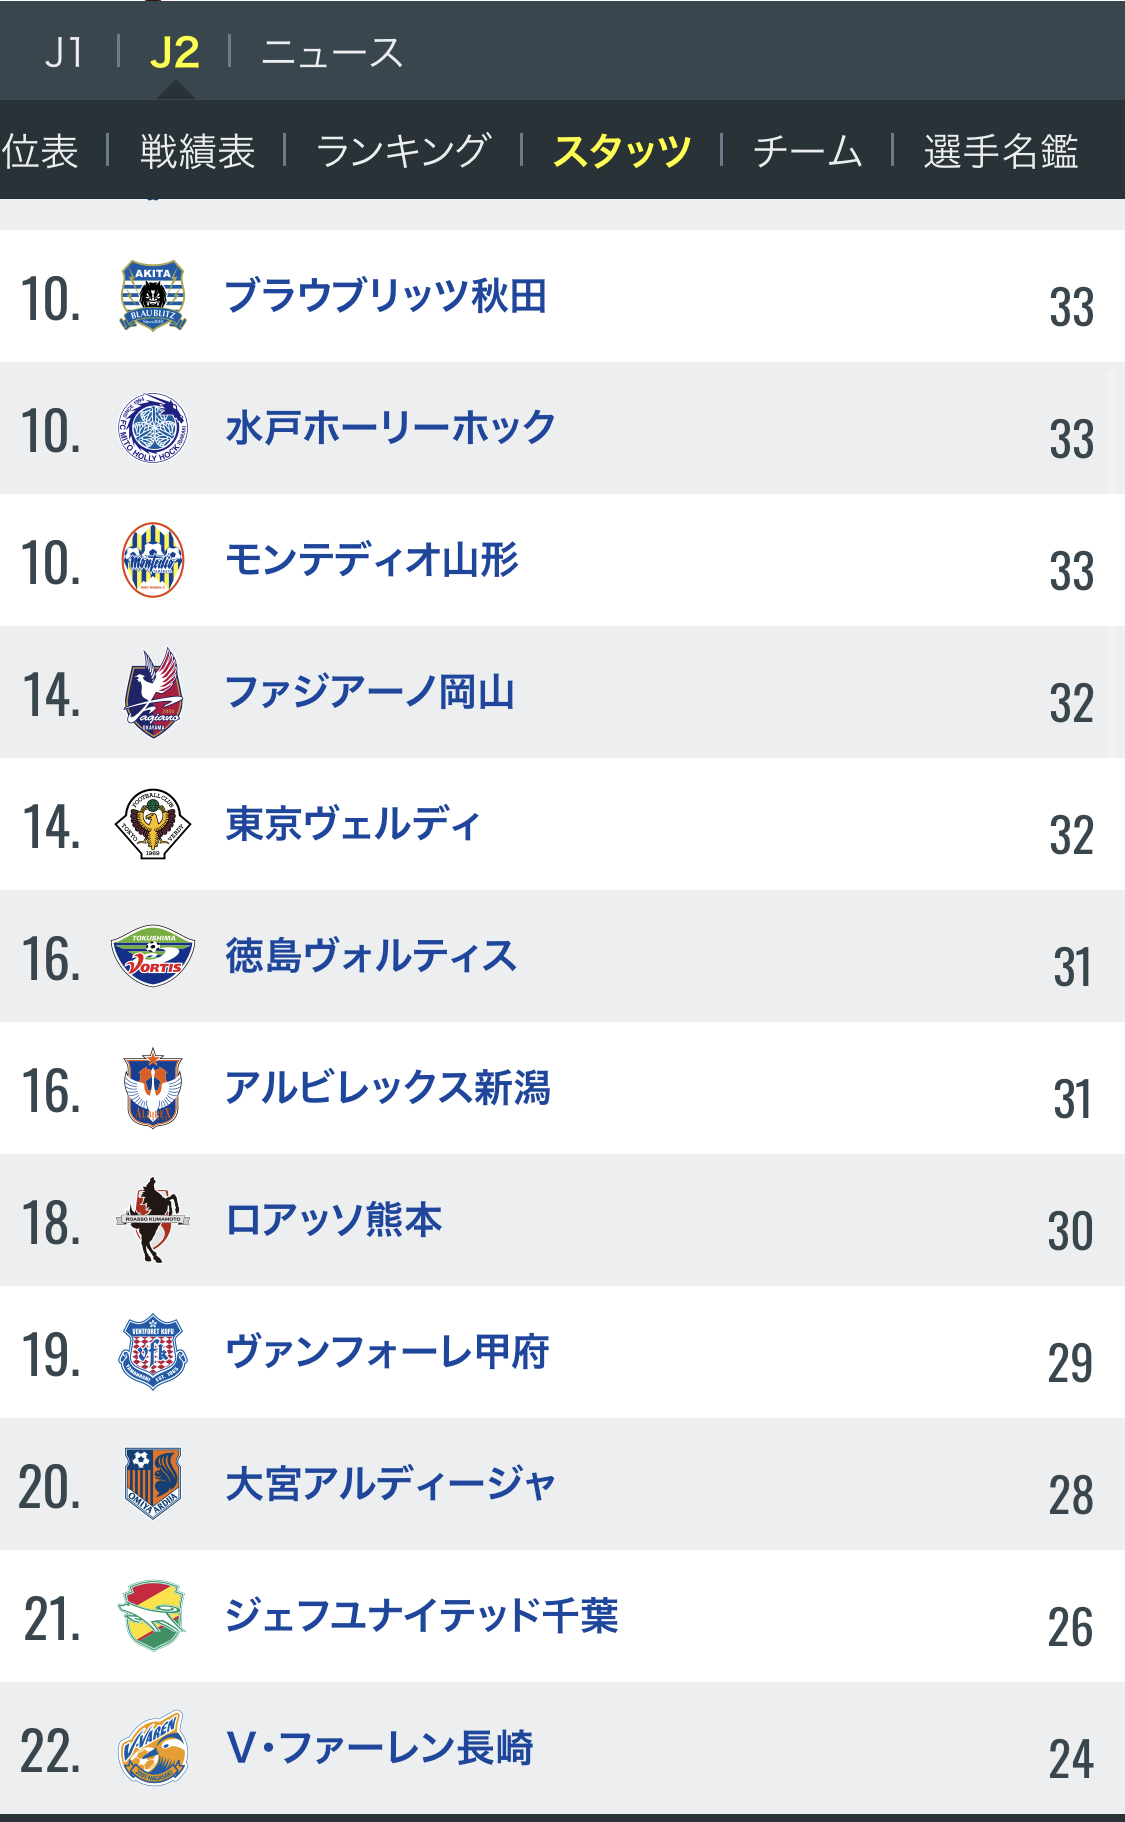Open the ジェフユナイテッド千葉 team link

pyautogui.click(x=421, y=1616)
